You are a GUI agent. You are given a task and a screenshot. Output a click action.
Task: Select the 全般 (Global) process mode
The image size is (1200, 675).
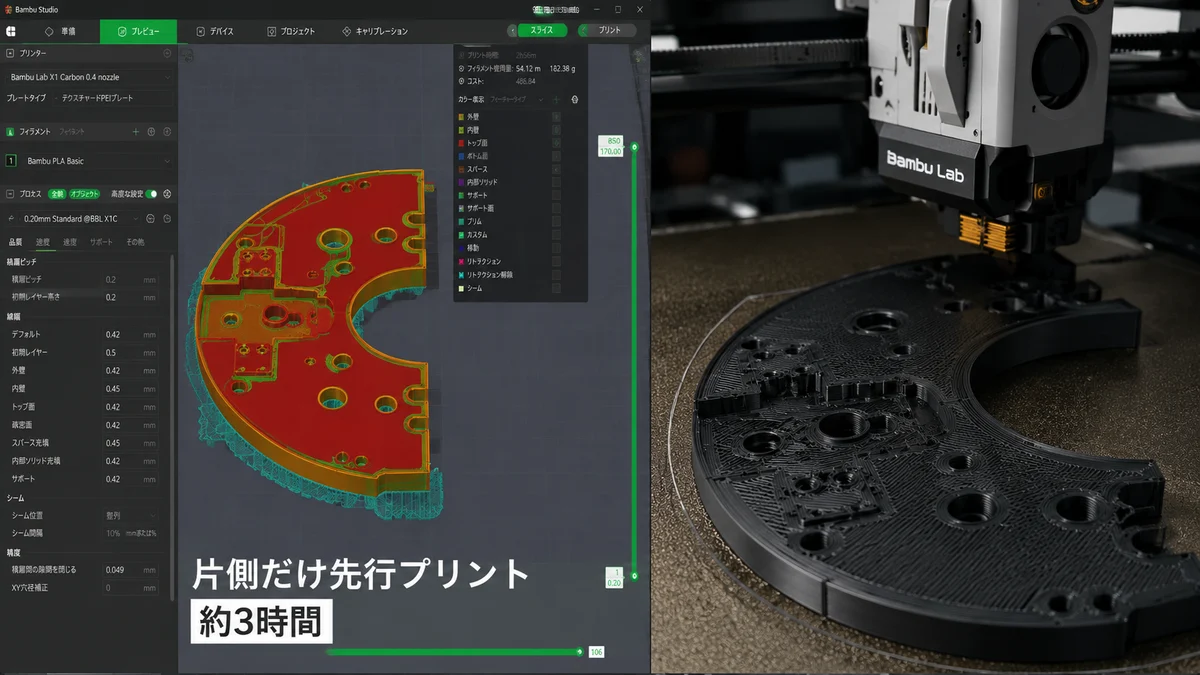click(57, 193)
